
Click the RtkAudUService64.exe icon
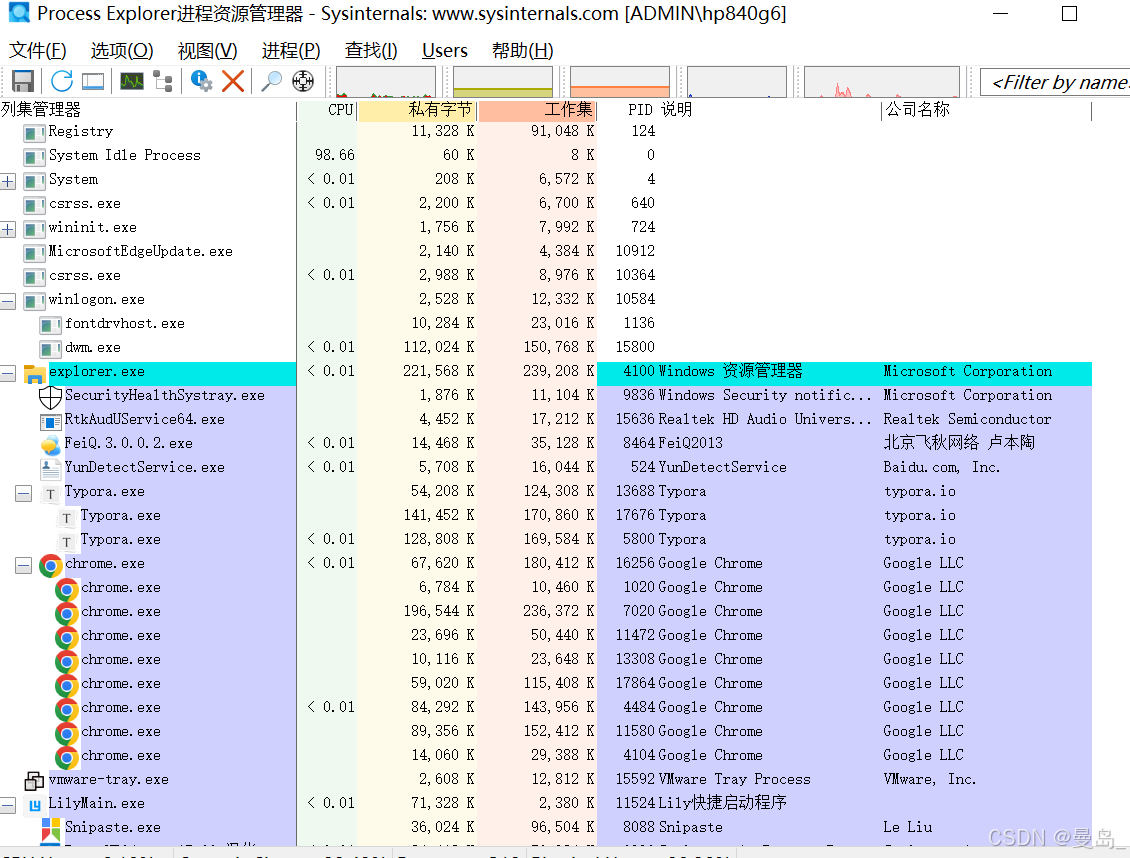click(x=50, y=421)
